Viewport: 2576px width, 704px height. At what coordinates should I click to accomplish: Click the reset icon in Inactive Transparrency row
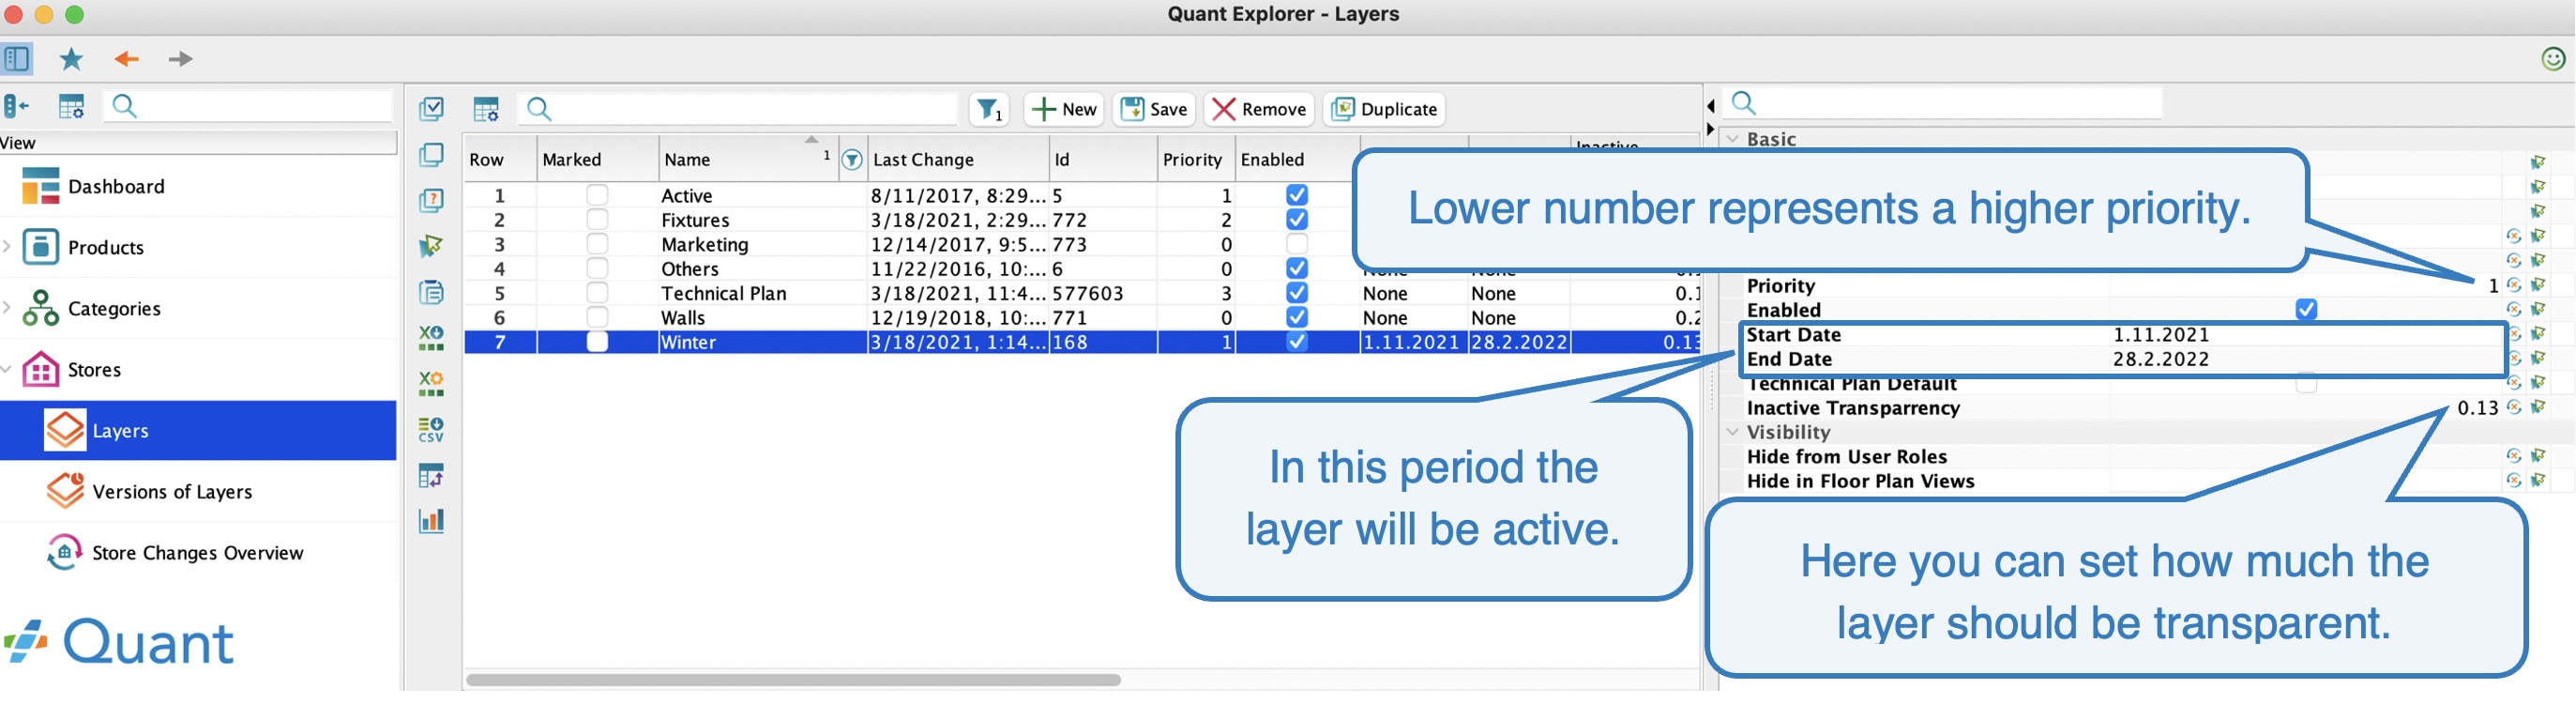(x=2513, y=408)
